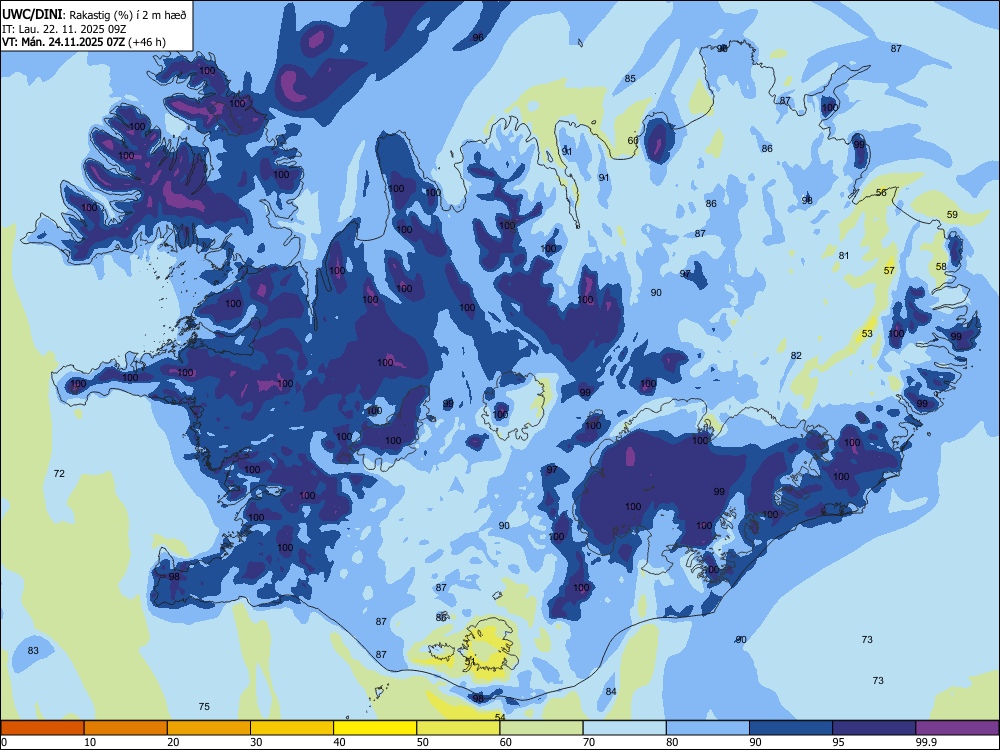Select the light green 60–70 legend swatch

pos(541,728)
